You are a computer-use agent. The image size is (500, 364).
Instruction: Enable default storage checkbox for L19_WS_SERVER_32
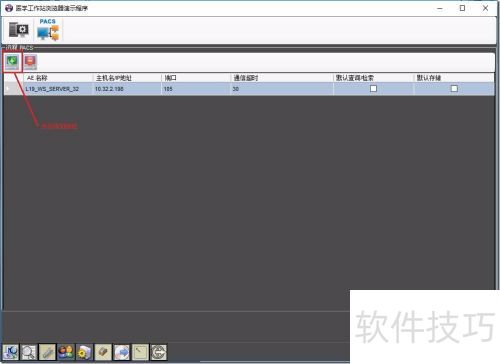(x=454, y=89)
